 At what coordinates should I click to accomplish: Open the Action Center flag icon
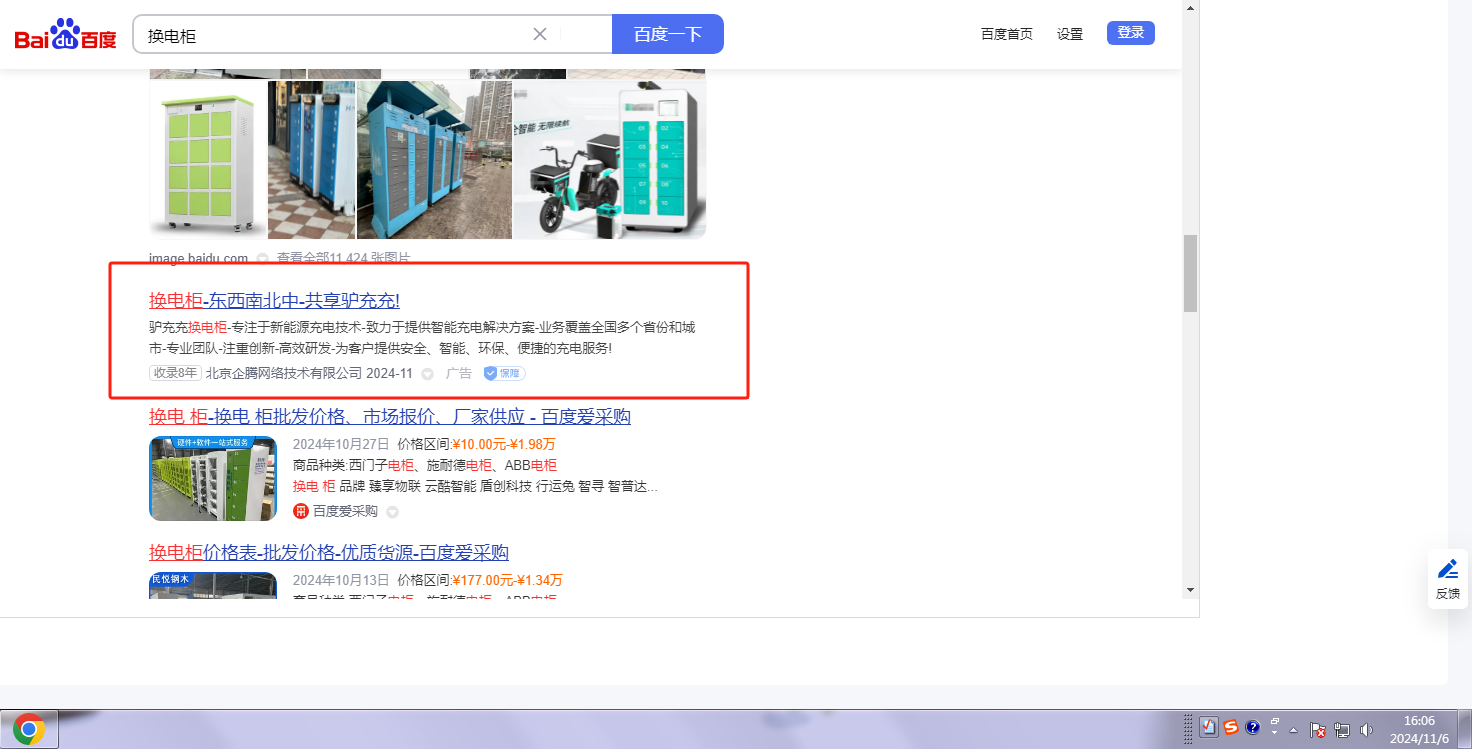click(1318, 730)
